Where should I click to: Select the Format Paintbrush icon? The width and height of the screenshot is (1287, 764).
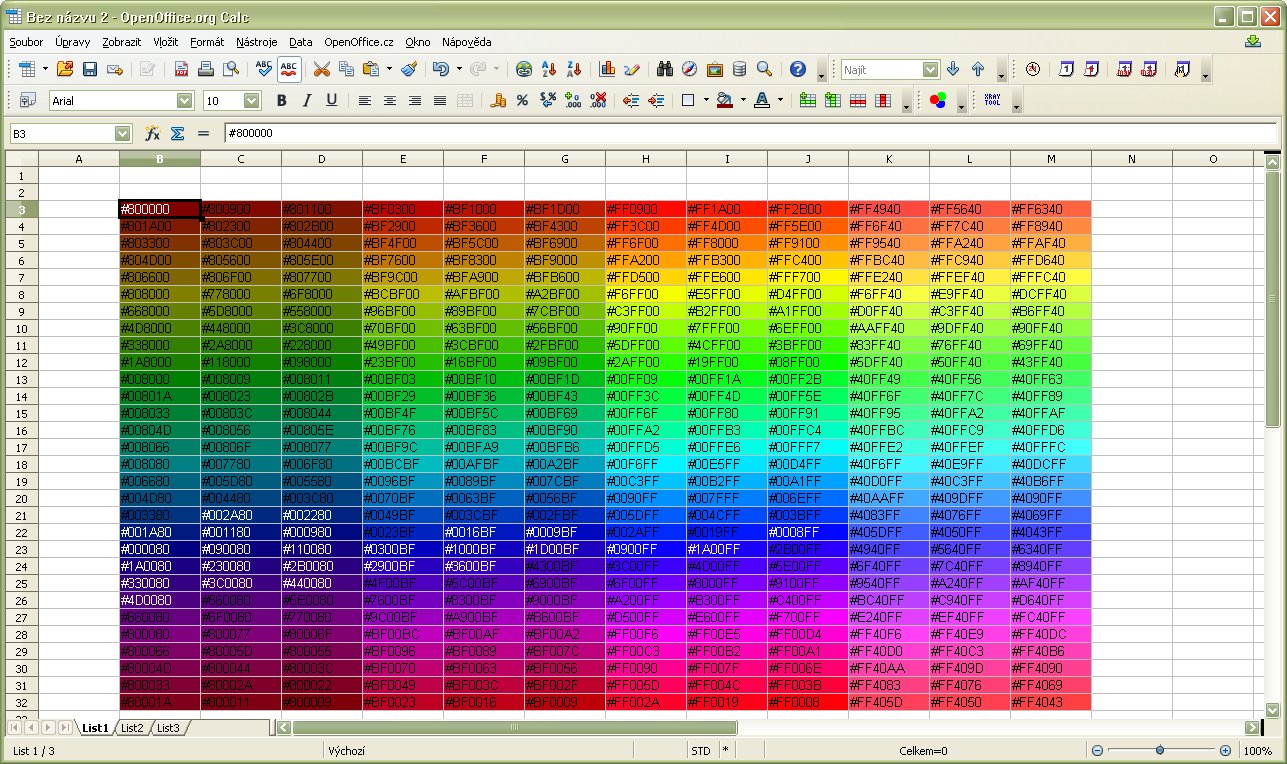tap(409, 69)
